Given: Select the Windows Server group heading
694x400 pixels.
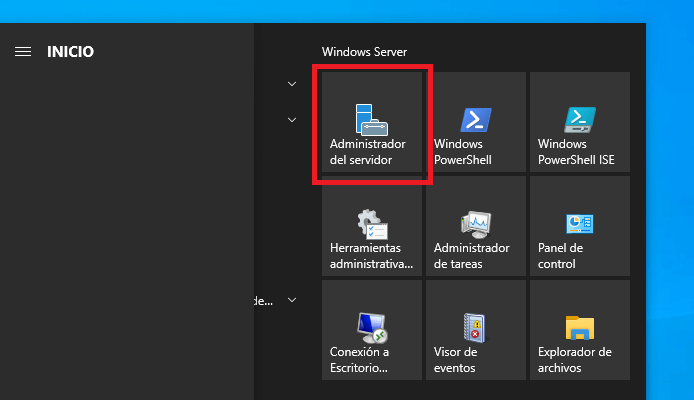Looking at the screenshot, I should [x=364, y=52].
